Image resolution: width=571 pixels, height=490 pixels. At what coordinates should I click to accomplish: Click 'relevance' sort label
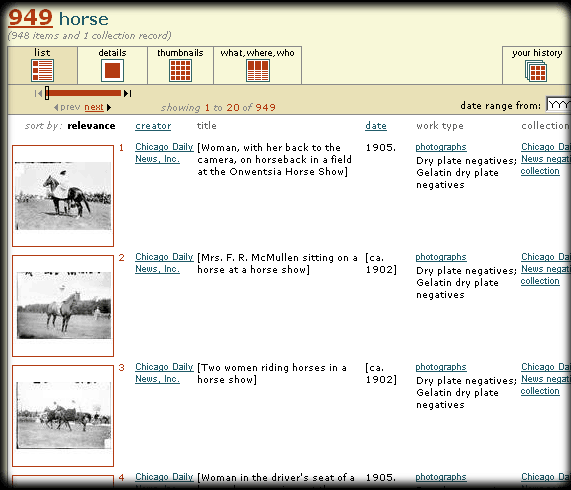91,126
